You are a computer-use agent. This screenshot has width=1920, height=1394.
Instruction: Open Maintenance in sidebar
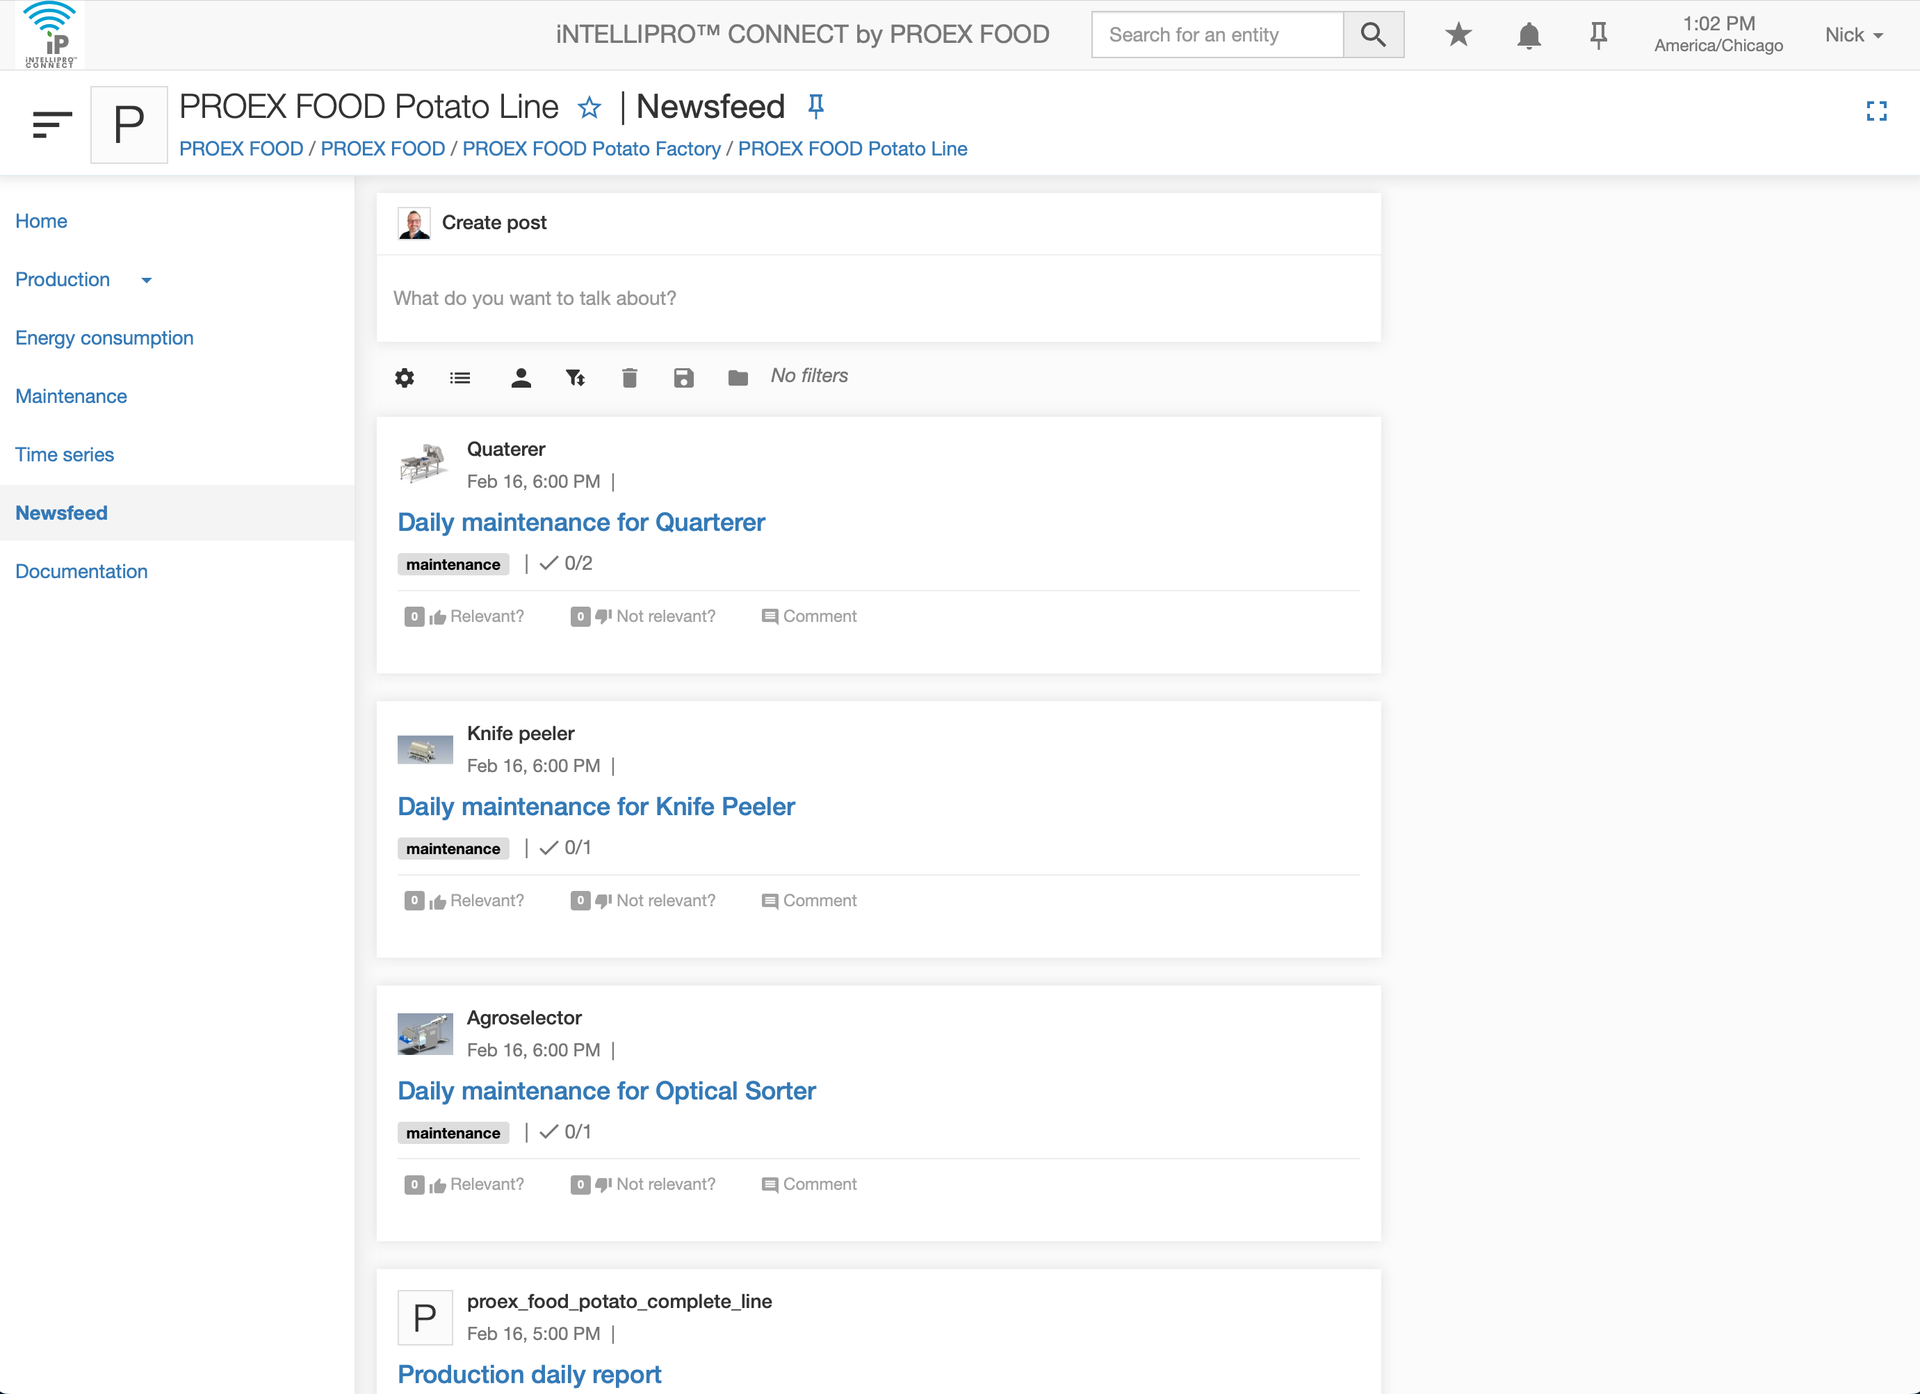[71, 396]
